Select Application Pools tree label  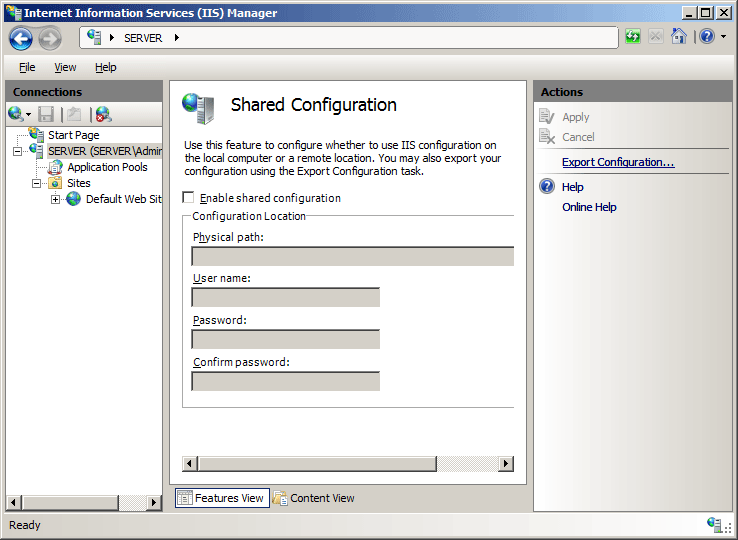pos(107,167)
